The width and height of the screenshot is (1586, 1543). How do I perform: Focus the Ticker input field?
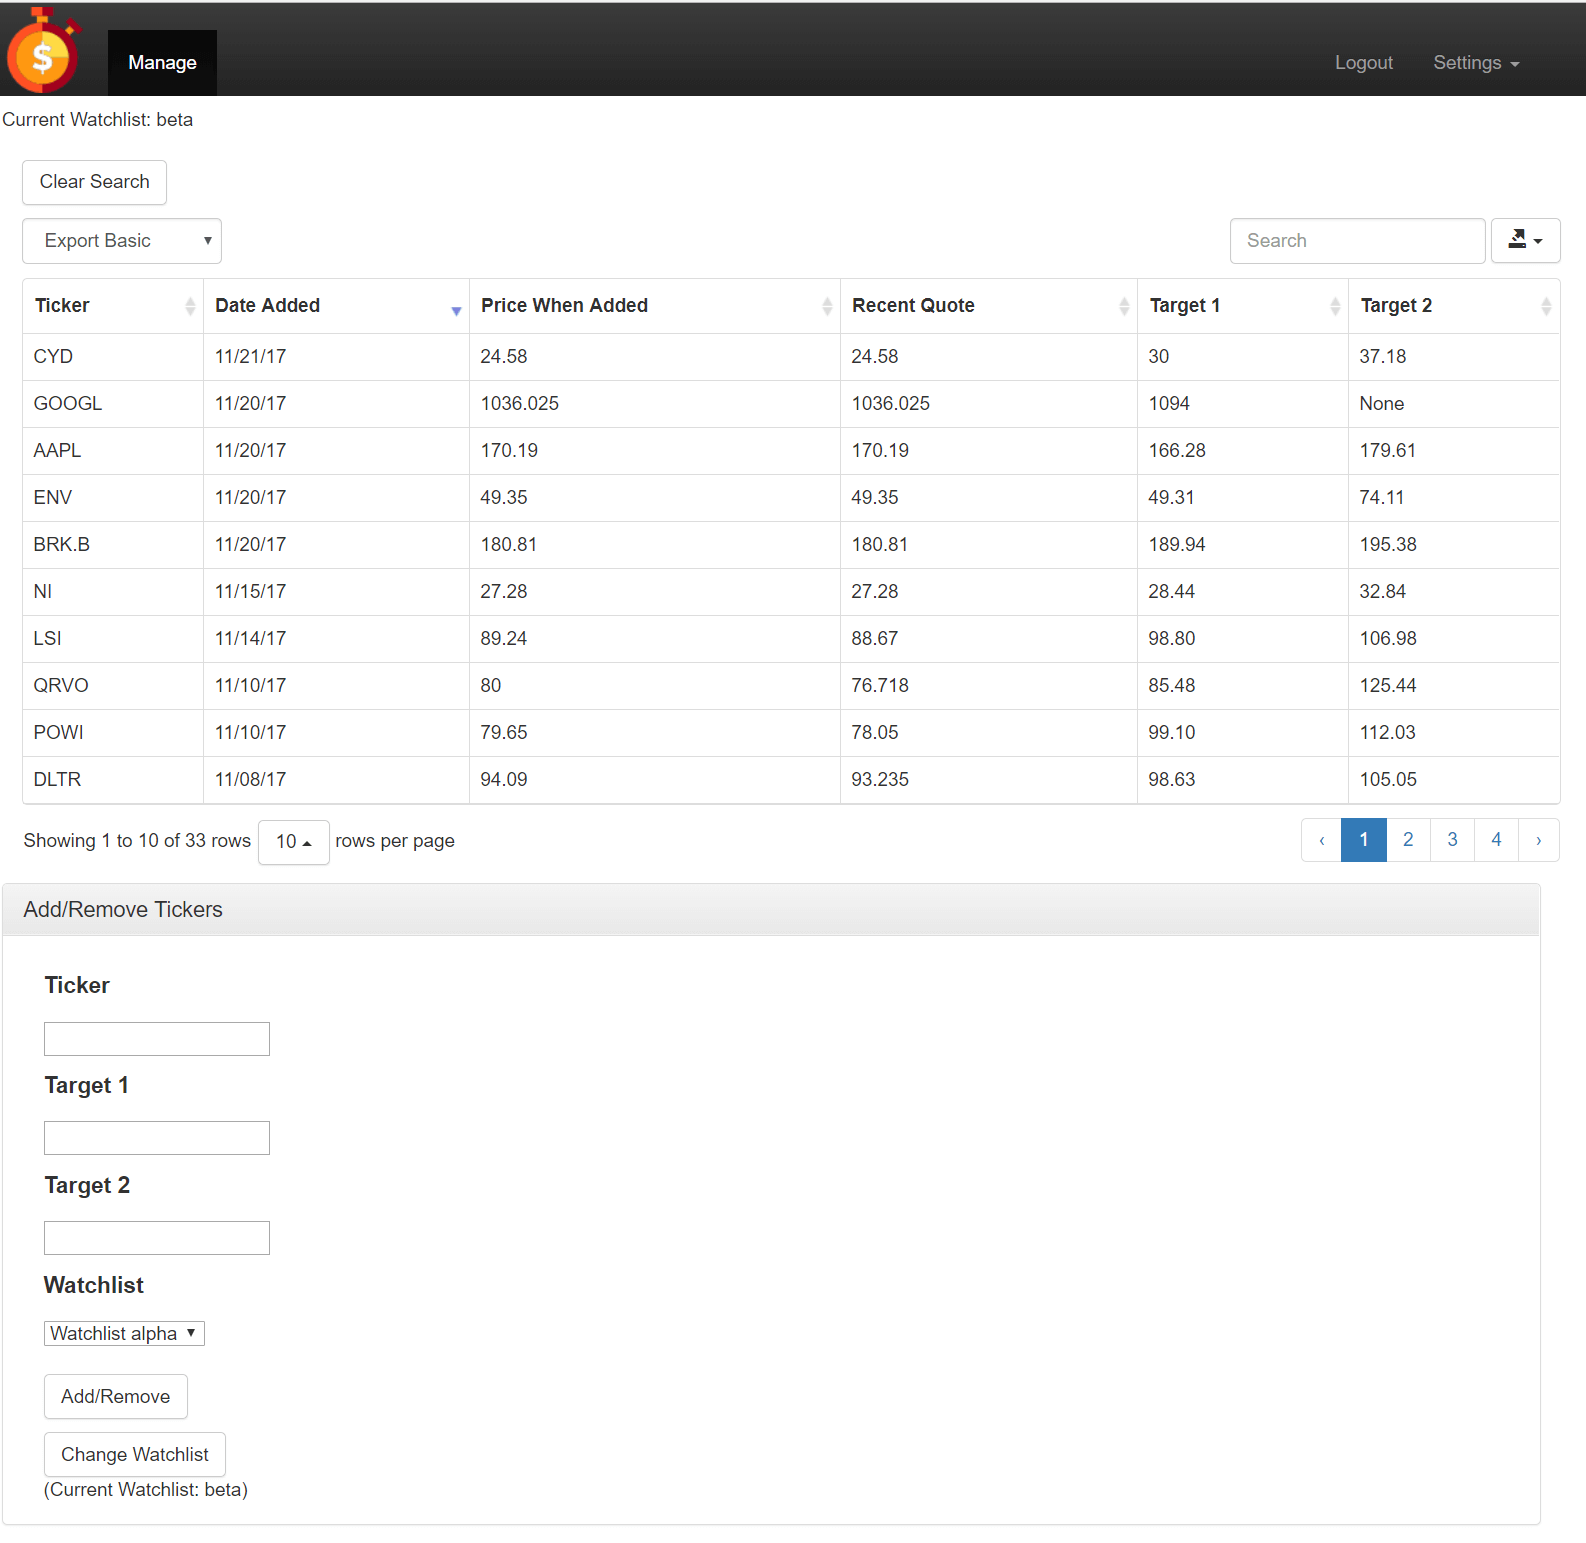coord(157,1039)
